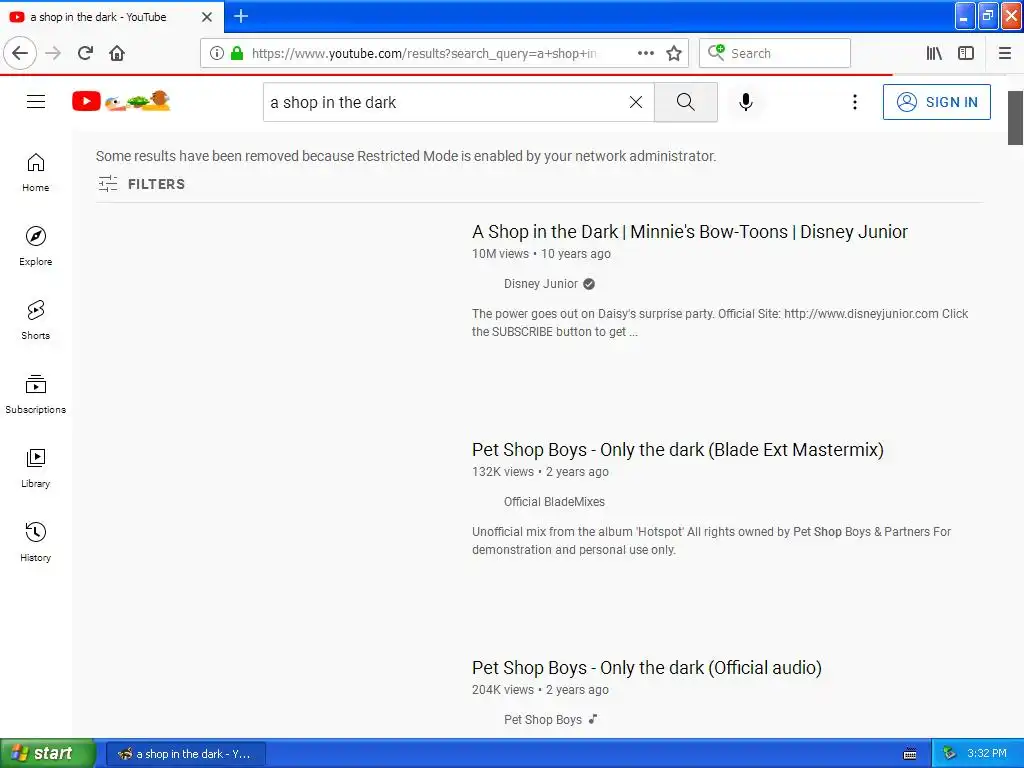
Task: Click the browser forward arrow
Action: (53, 53)
